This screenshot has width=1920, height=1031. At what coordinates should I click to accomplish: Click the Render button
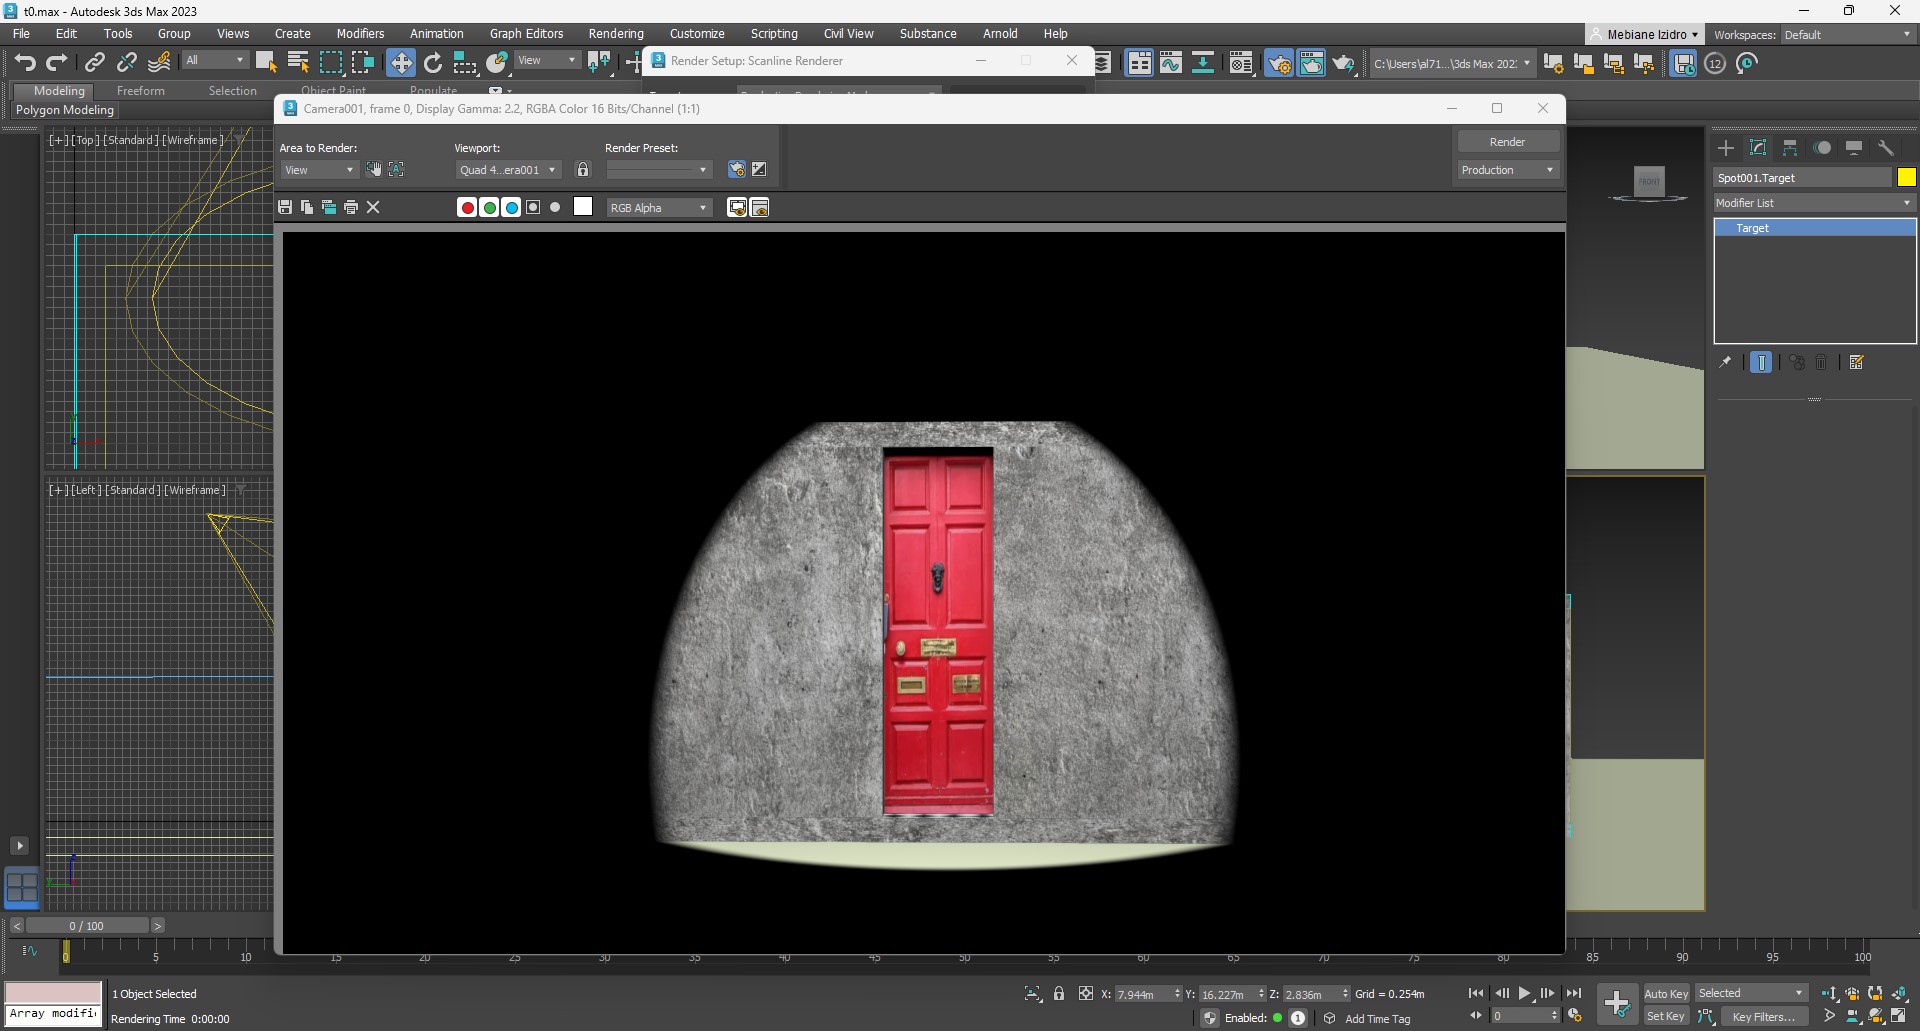point(1507,142)
